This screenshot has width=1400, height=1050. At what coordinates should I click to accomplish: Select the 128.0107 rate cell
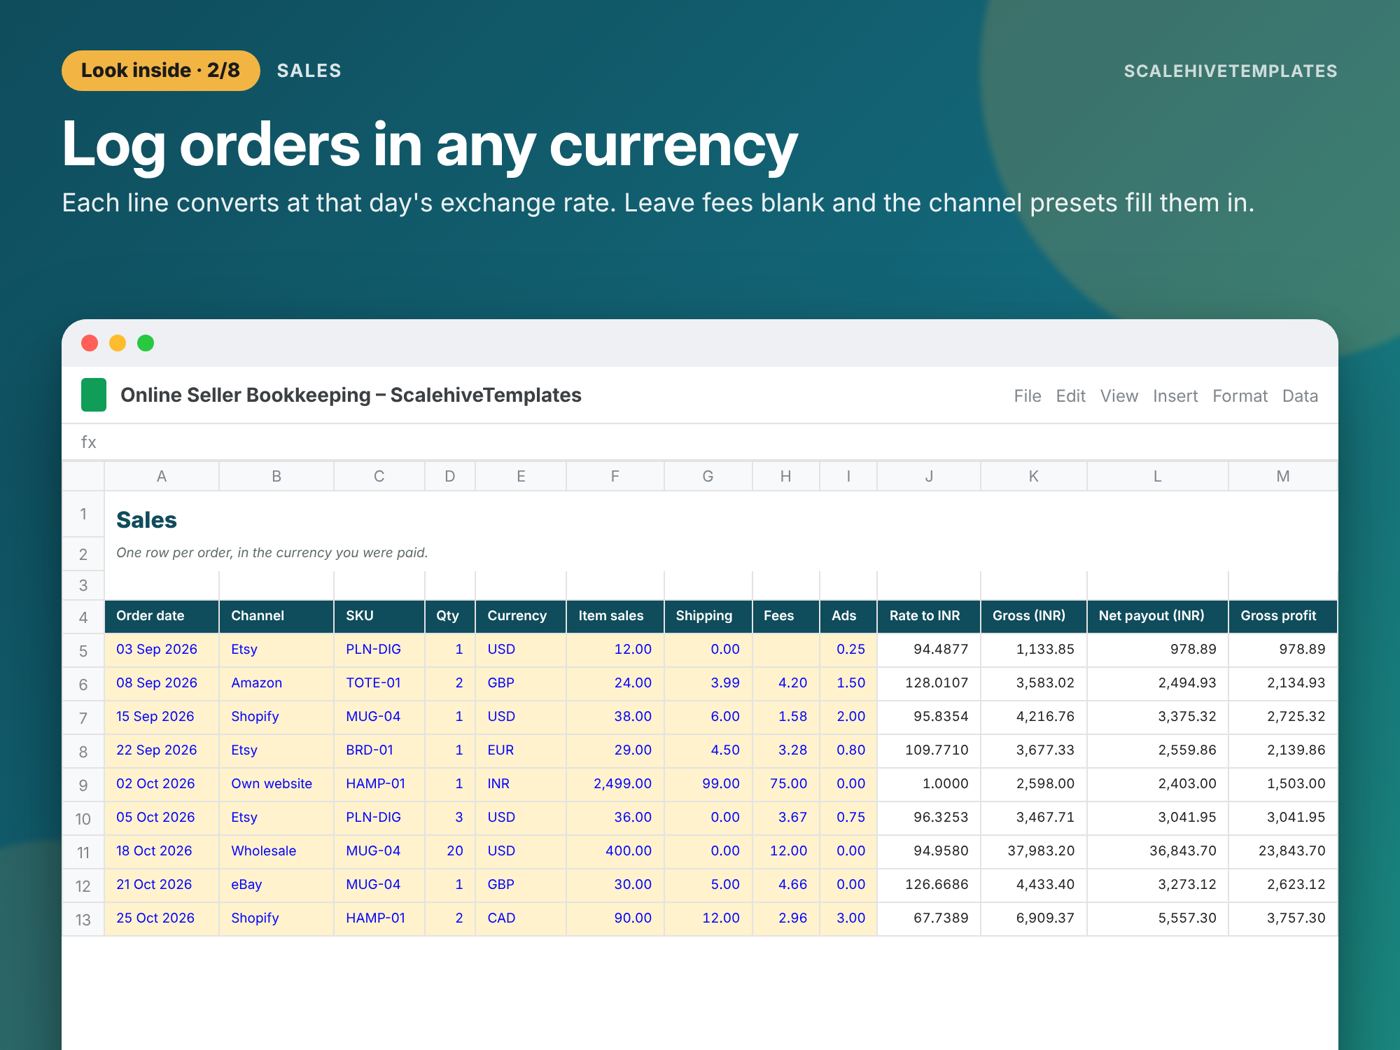pos(929,683)
